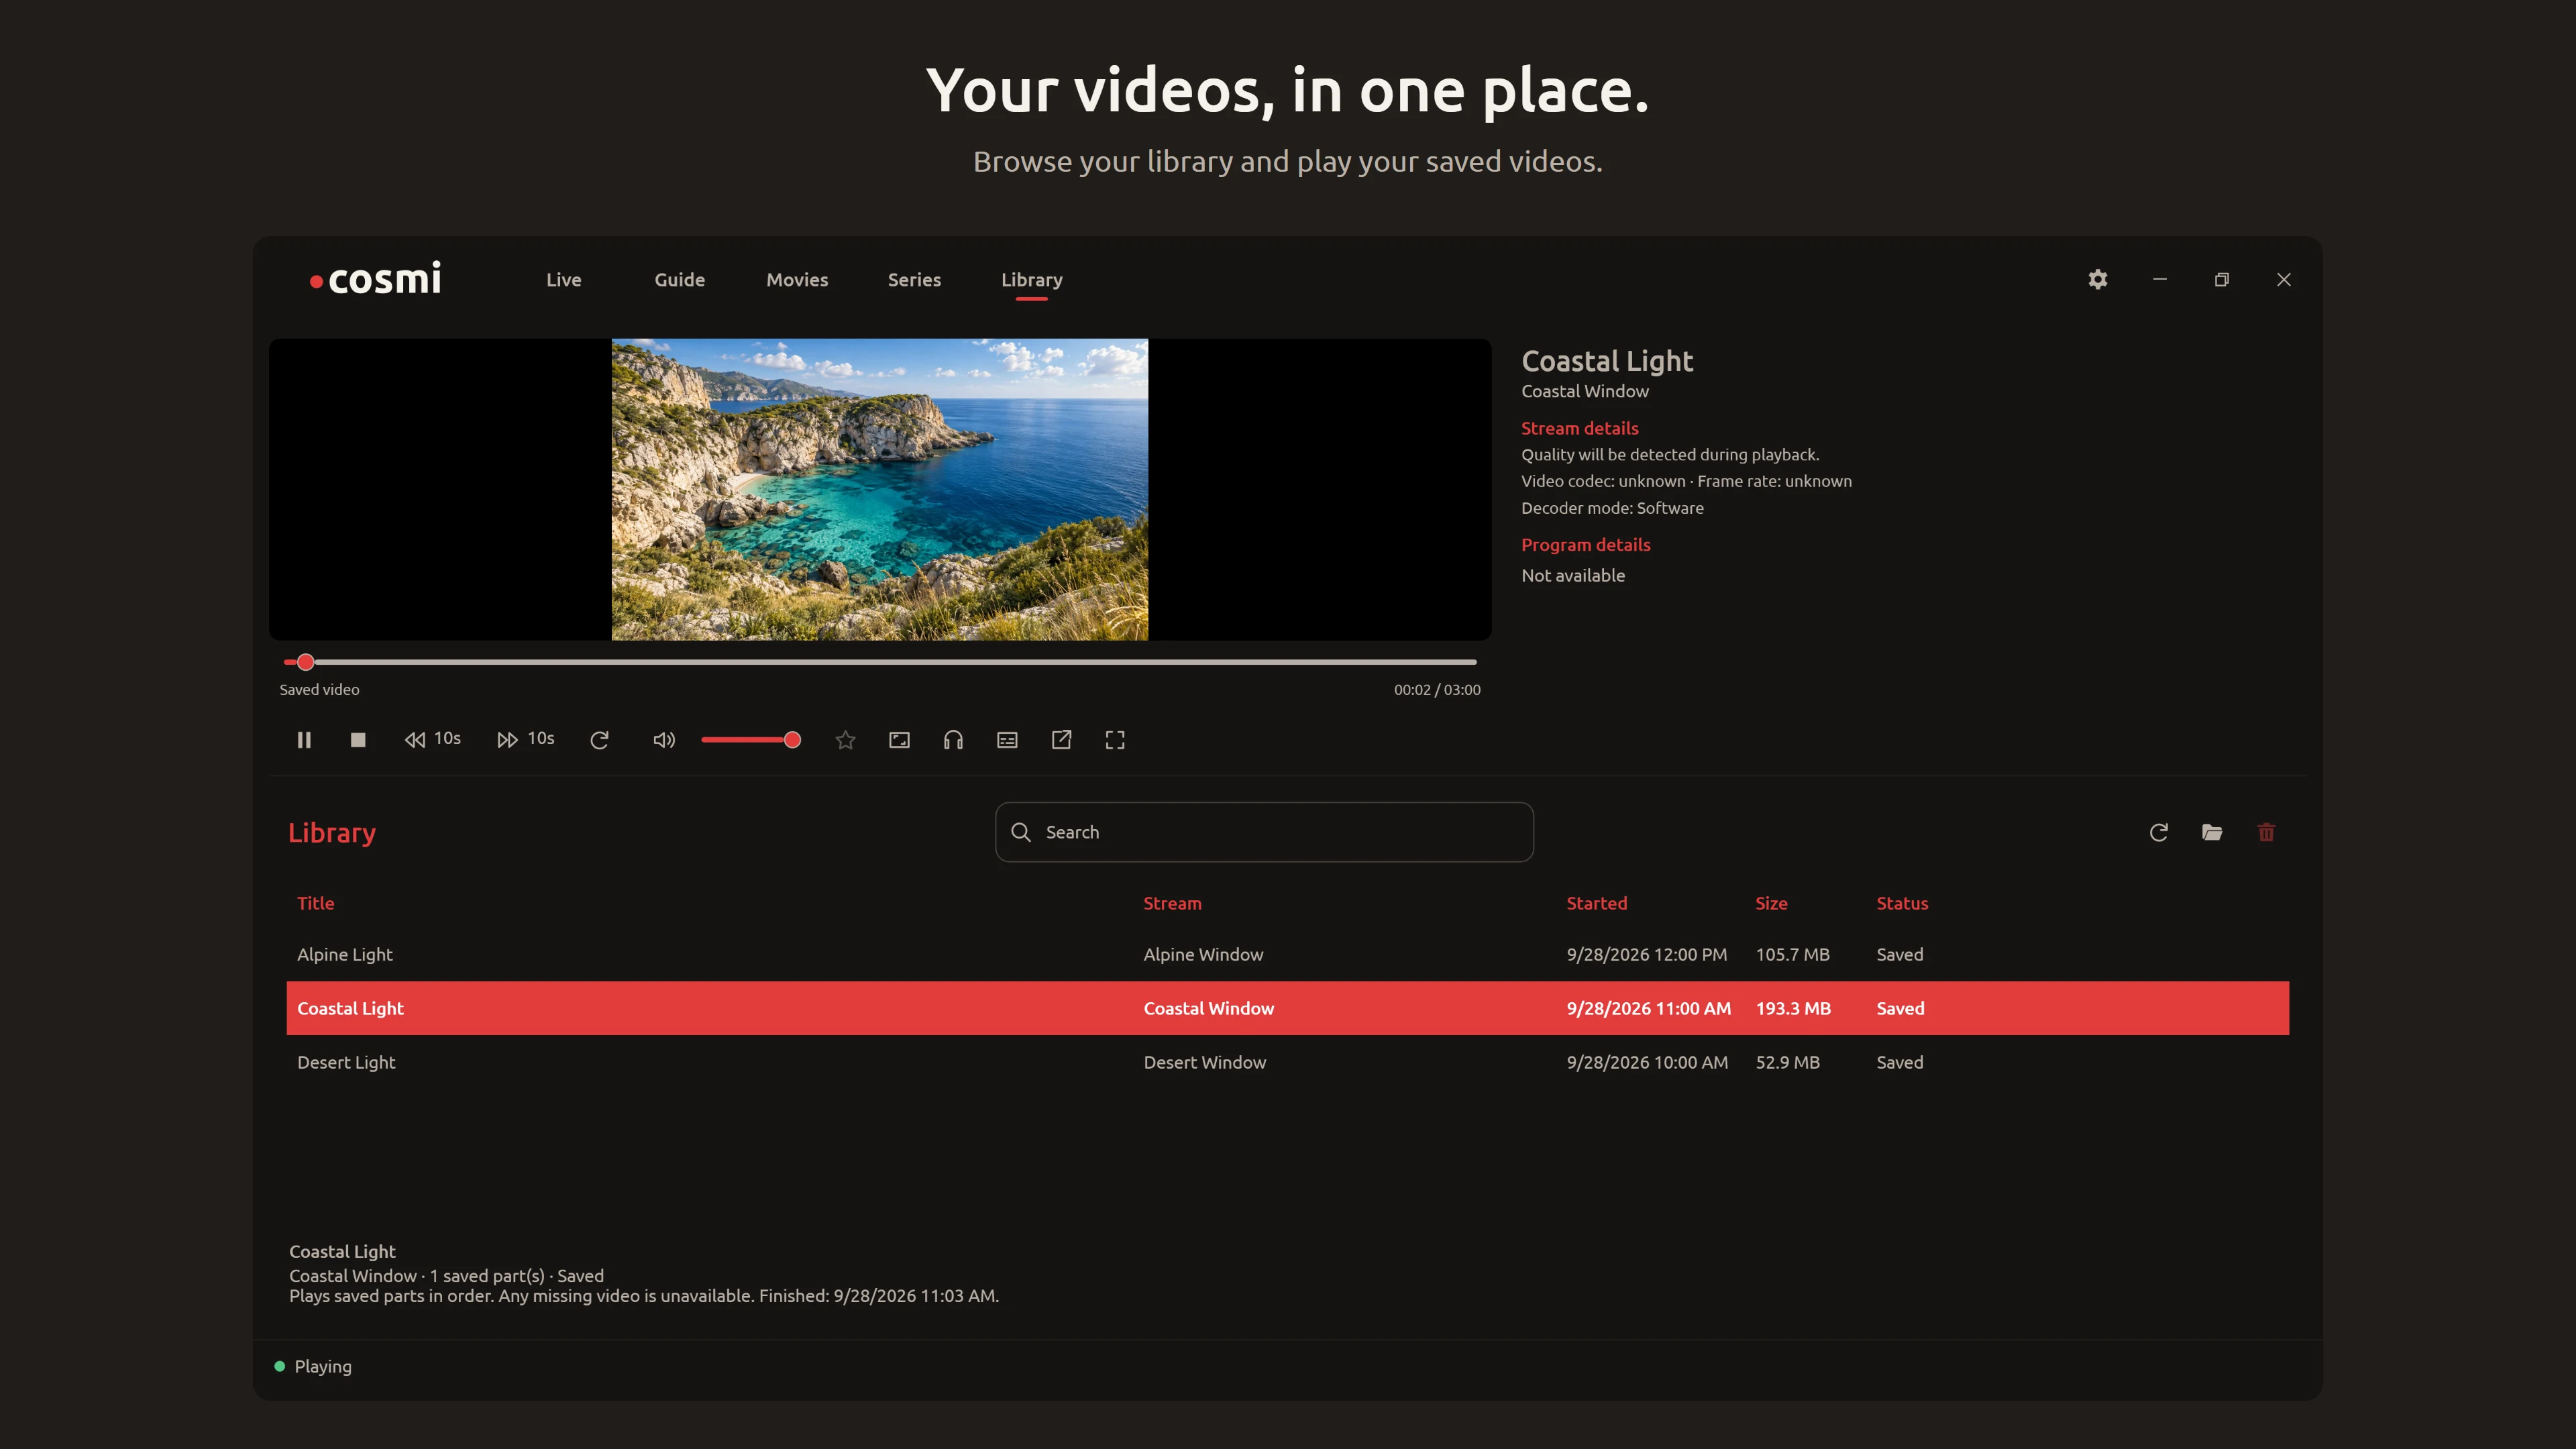2576x1449 pixels.
Task: Sort by the Started column header
Action: pos(1596,903)
